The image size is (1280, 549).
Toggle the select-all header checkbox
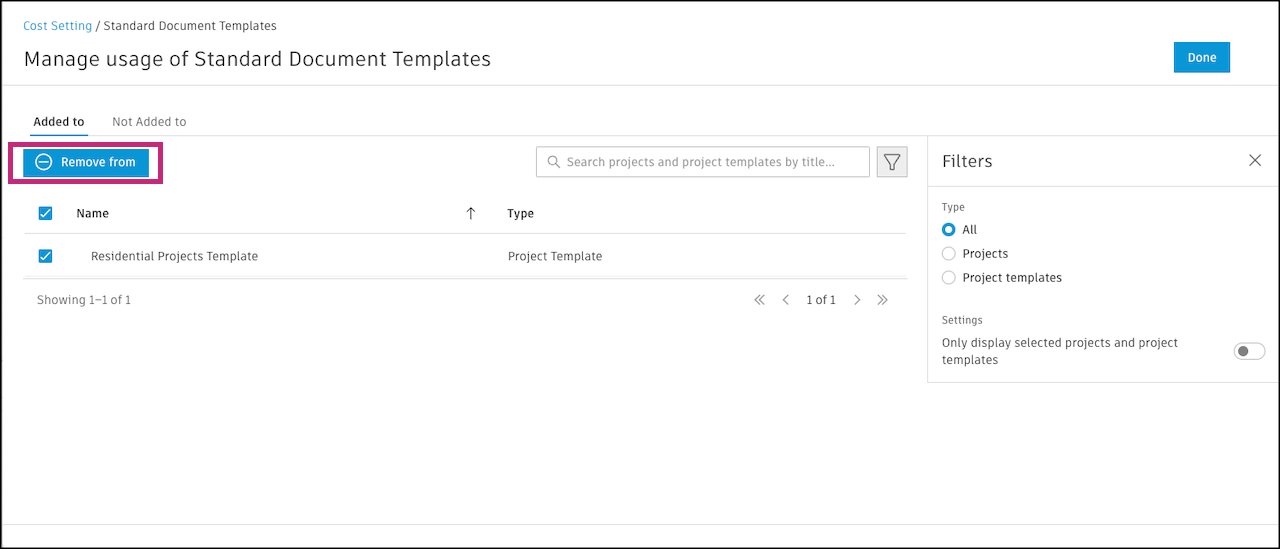click(x=45, y=213)
